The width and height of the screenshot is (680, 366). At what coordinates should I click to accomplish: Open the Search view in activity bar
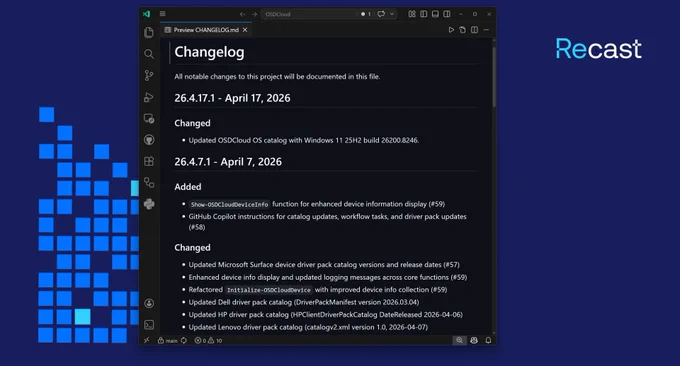(149, 54)
